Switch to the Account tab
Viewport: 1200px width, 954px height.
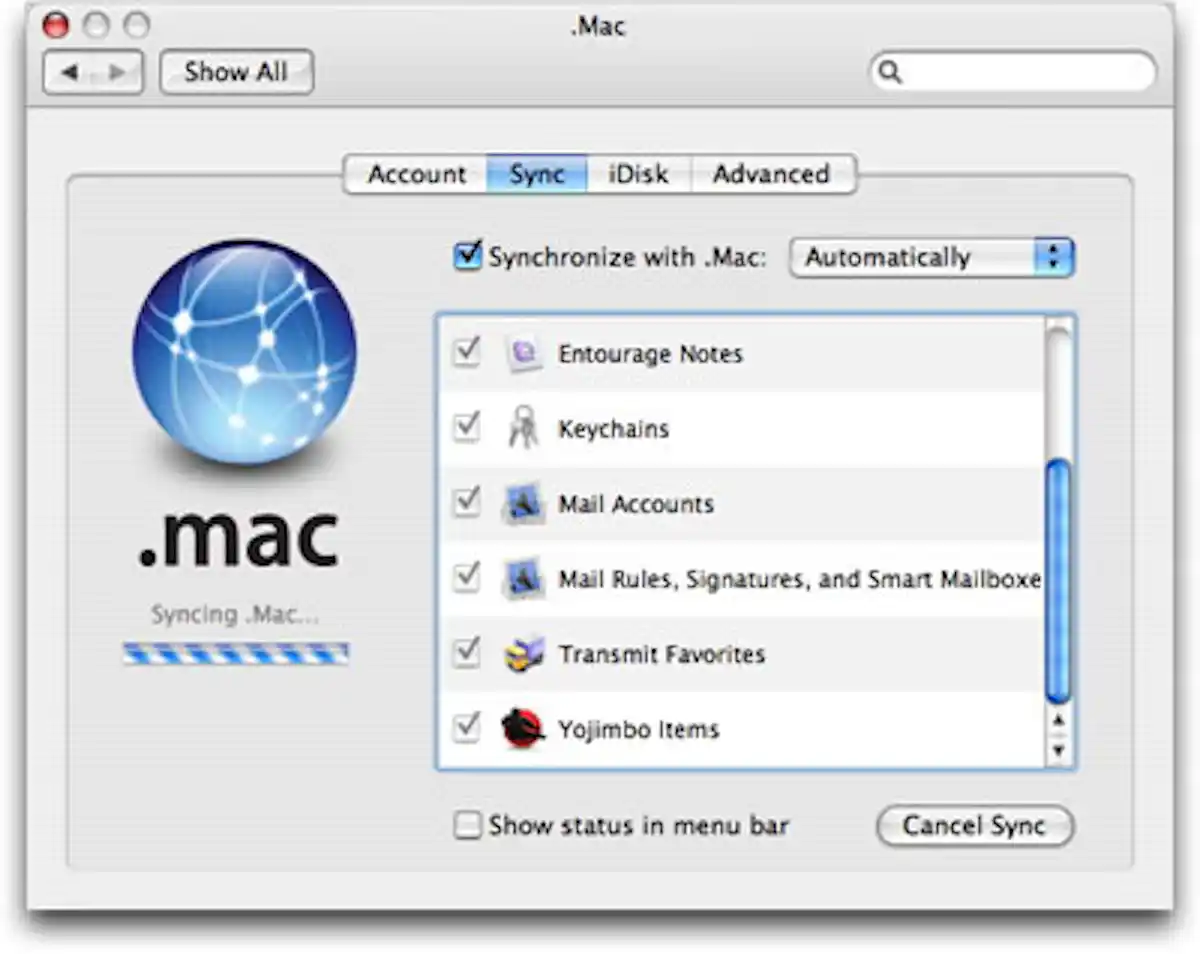coord(415,174)
